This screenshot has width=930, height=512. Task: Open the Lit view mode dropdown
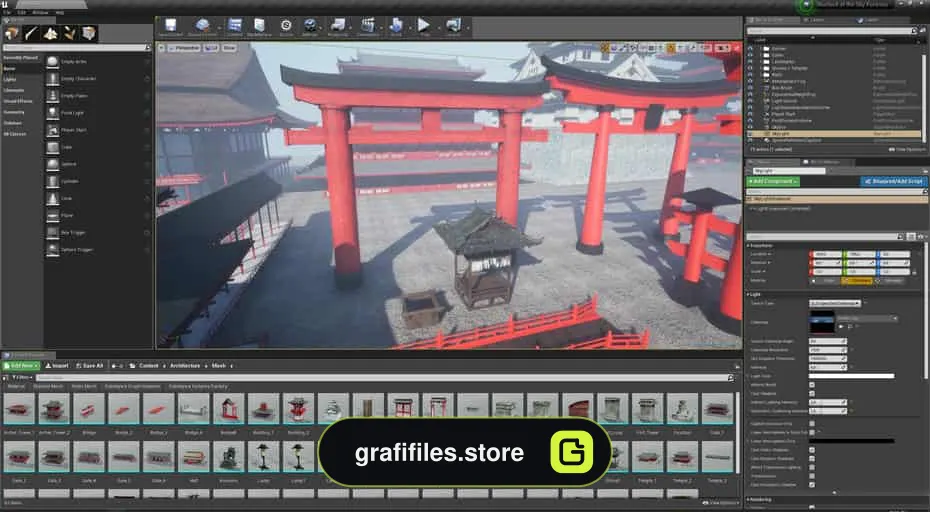click(x=211, y=48)
